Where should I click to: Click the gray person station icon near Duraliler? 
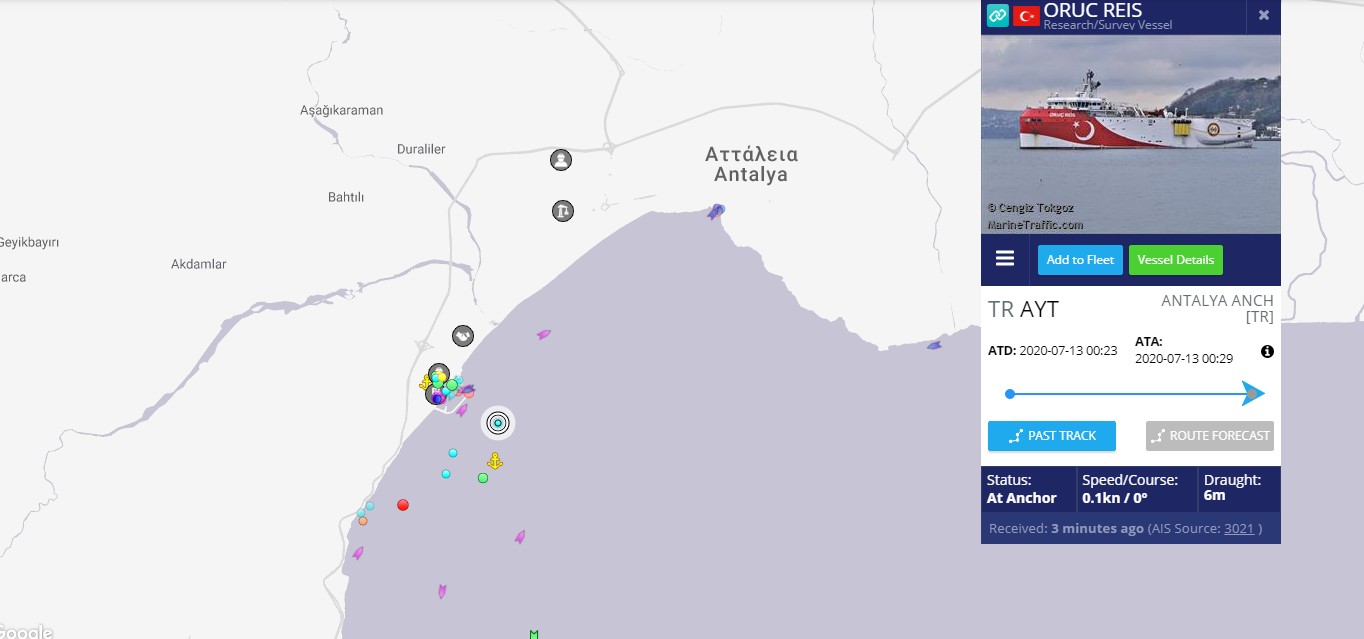(561, 160)
